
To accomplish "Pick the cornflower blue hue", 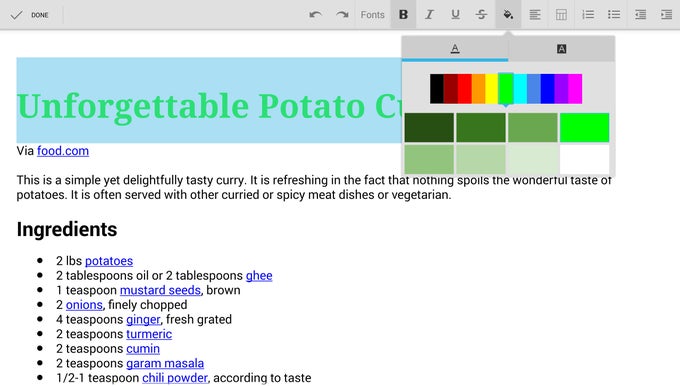I will tap(534, 88).
